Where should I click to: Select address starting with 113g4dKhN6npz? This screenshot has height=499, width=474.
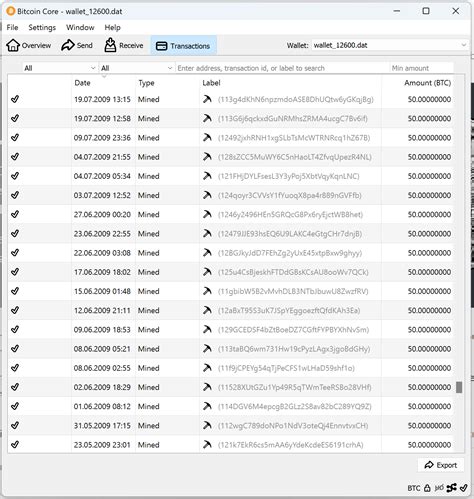click(x=296, y=99)
